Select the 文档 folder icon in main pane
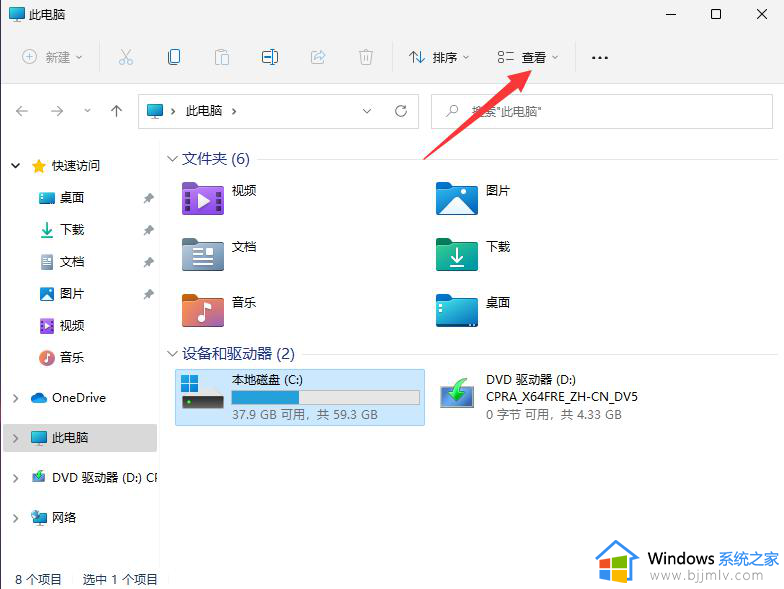 [x=203, y=254]
